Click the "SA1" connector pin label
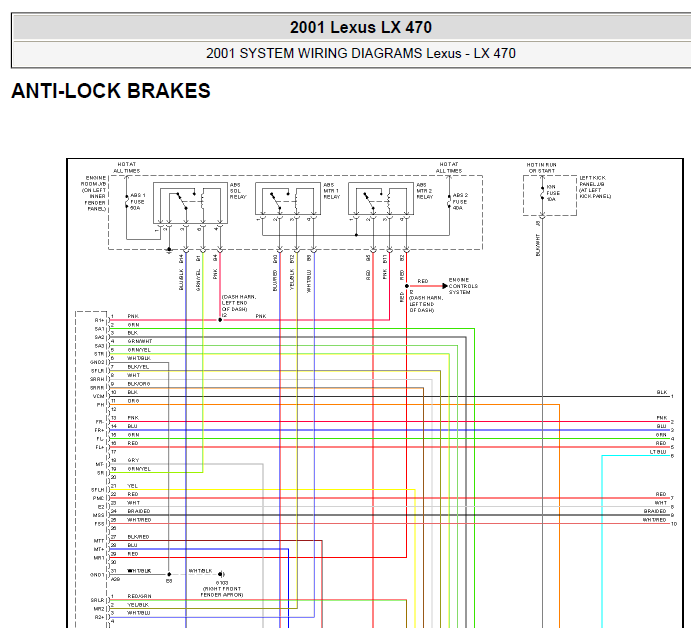The height and width of the screenshot is (628, 691). click(100, 329)
